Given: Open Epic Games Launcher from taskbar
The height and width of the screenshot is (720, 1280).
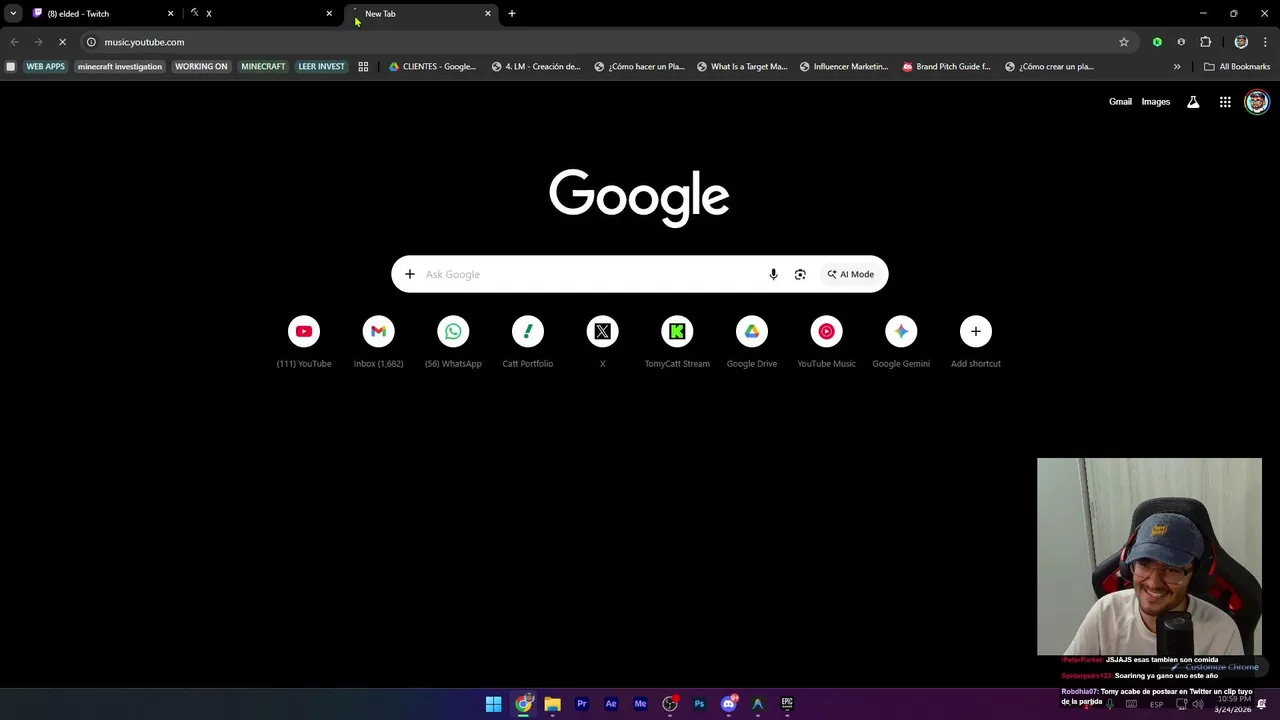Looking at the screenshot, I should coord(787,704).
